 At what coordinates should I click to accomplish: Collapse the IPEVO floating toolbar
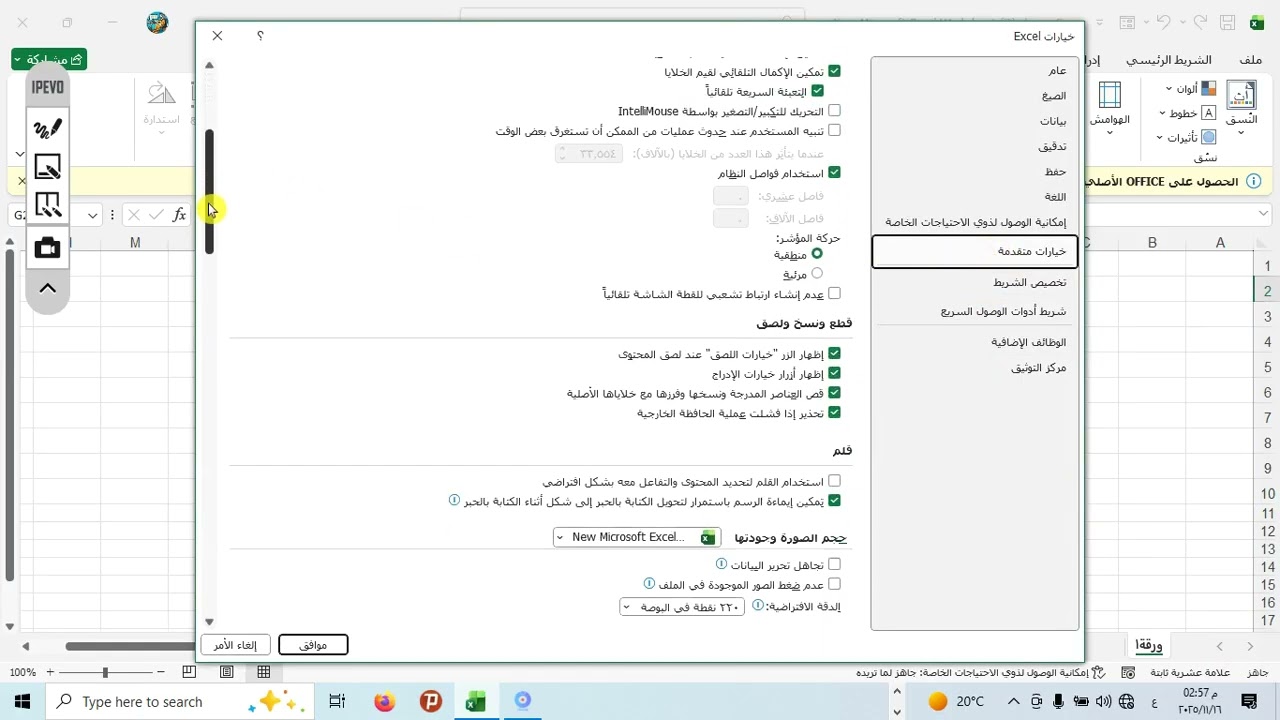pos(47,288)
